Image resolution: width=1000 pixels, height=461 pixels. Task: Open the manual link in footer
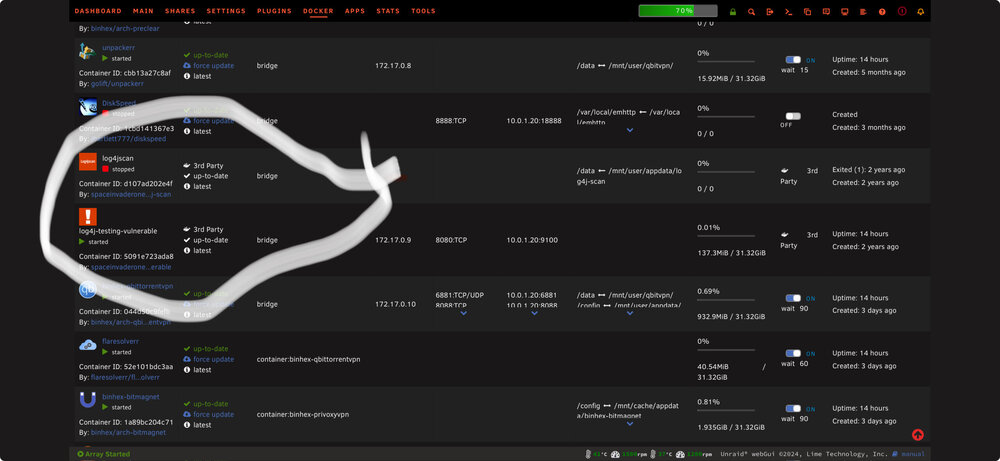coord(915,454)
